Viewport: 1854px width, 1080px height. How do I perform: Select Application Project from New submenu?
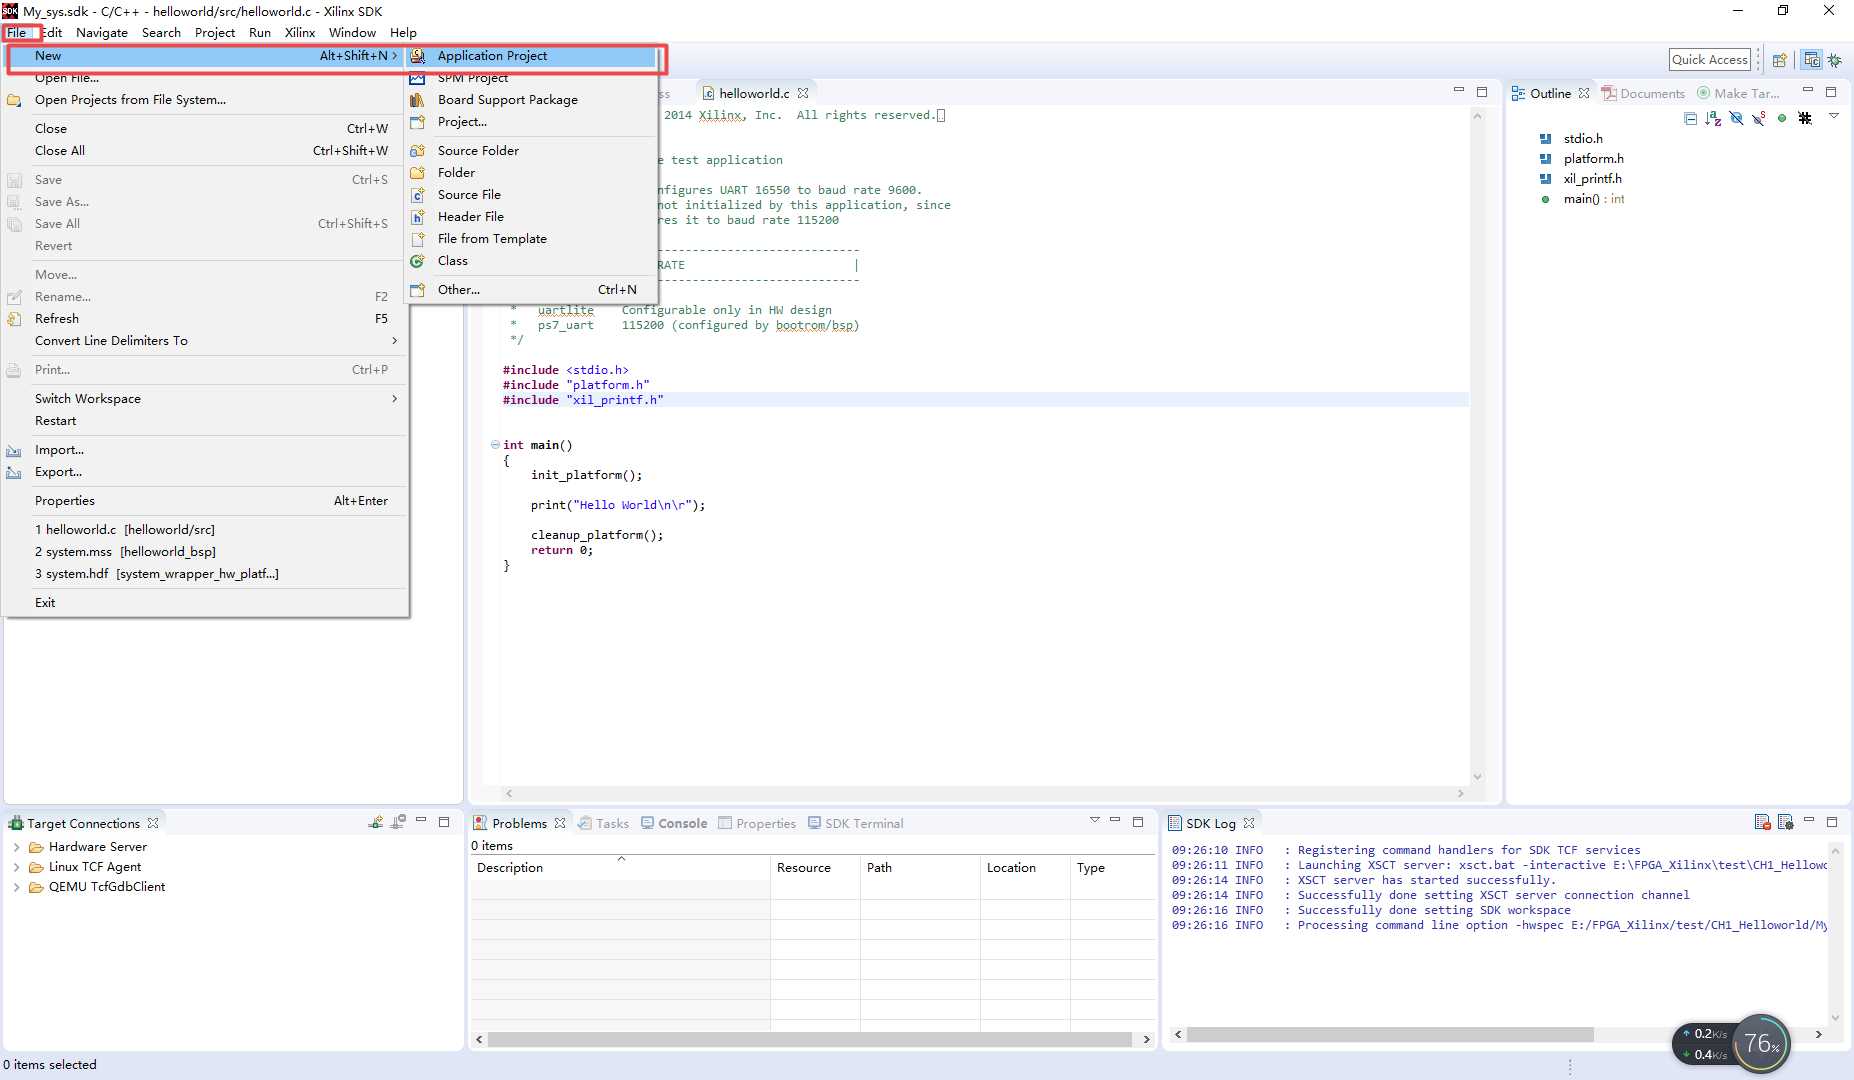point(531,56)
